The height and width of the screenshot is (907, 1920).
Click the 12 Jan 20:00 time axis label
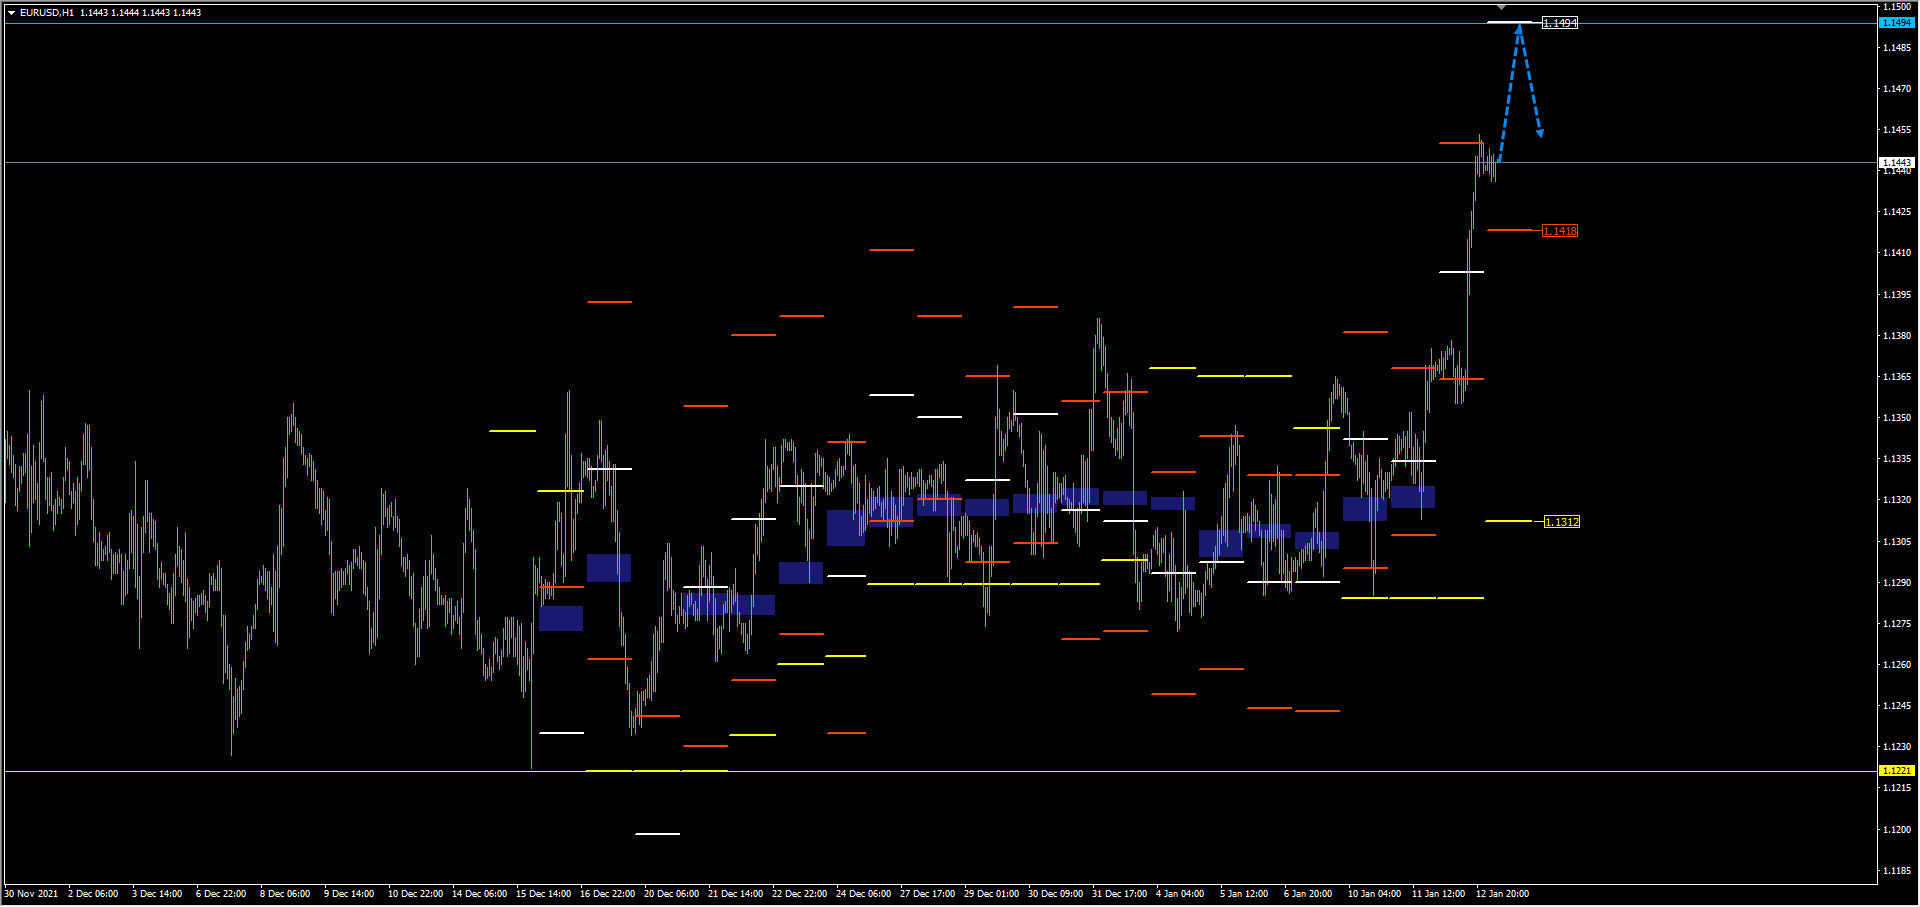click(x=1502, y=894)
